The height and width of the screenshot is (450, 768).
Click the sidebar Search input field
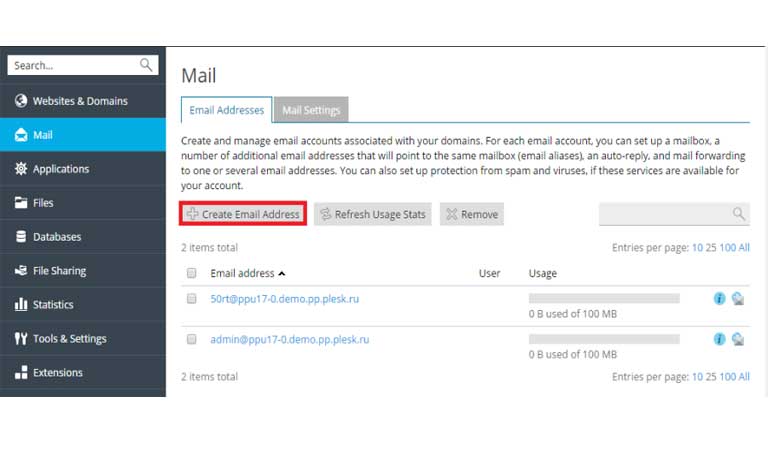point(83,65)
